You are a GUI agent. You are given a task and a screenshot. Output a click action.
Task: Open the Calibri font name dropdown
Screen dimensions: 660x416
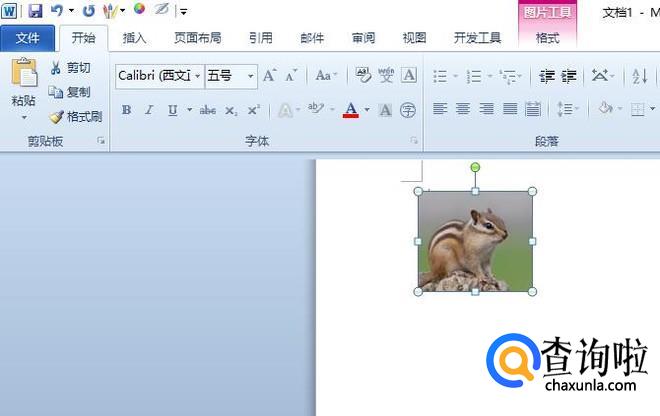click(x=197, y=76)
